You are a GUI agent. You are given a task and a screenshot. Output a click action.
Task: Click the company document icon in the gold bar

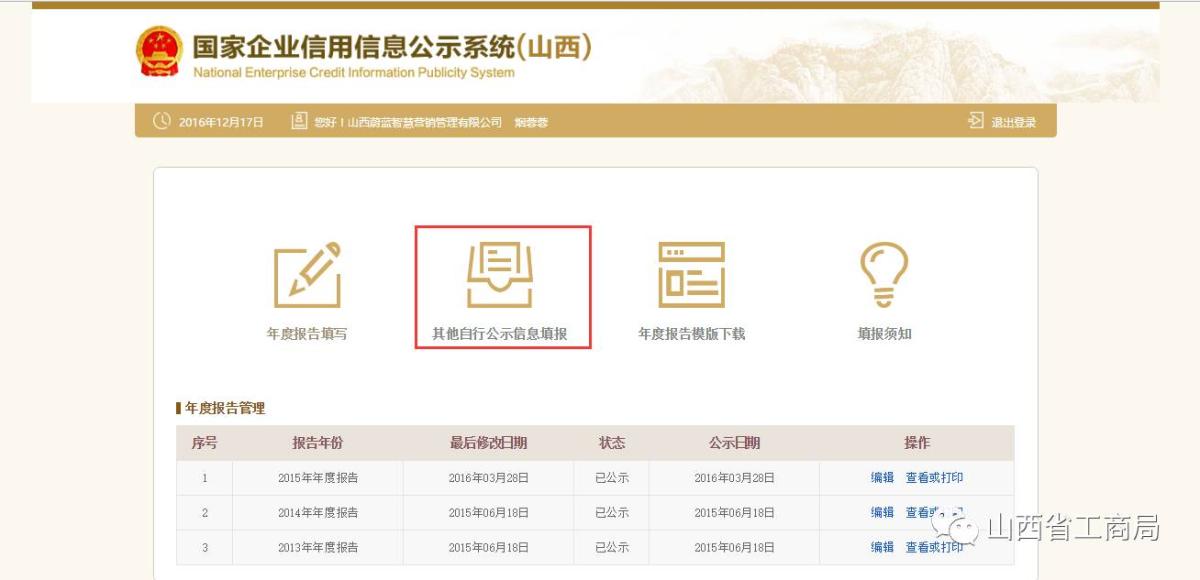click(299, 121)
